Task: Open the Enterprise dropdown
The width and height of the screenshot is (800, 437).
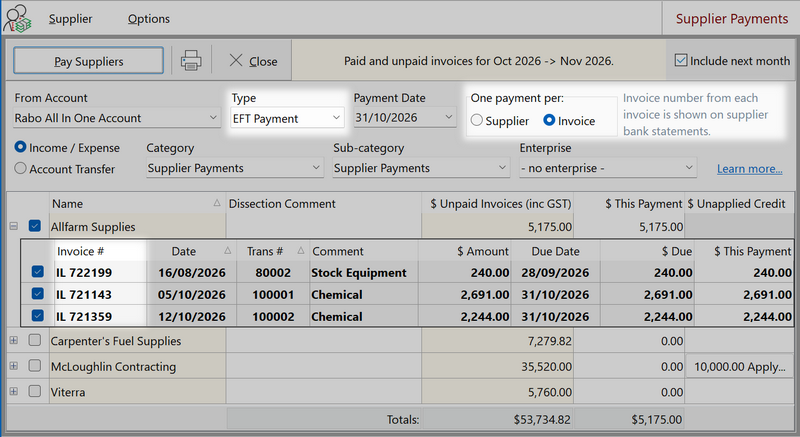Action: 608,168
